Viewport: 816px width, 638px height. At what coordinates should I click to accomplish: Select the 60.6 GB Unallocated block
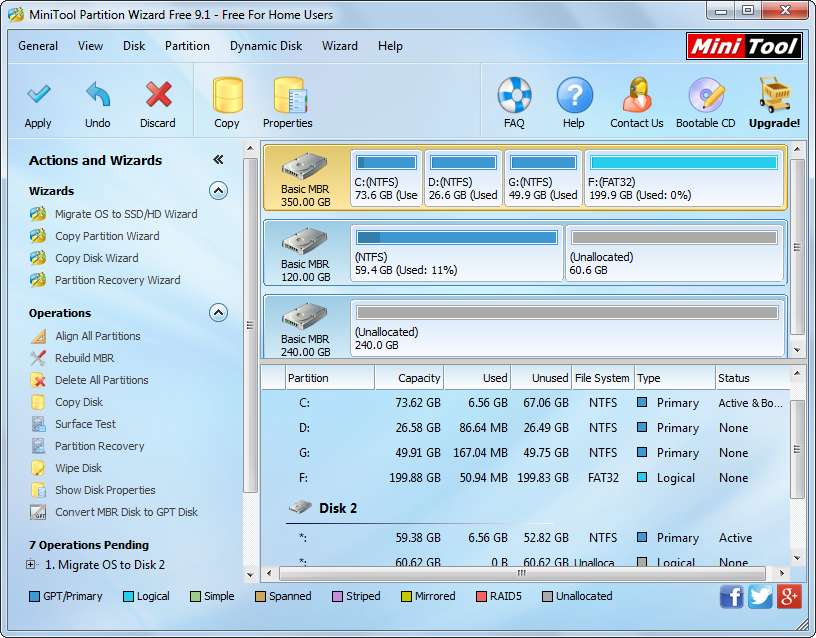tap(674, 253)
